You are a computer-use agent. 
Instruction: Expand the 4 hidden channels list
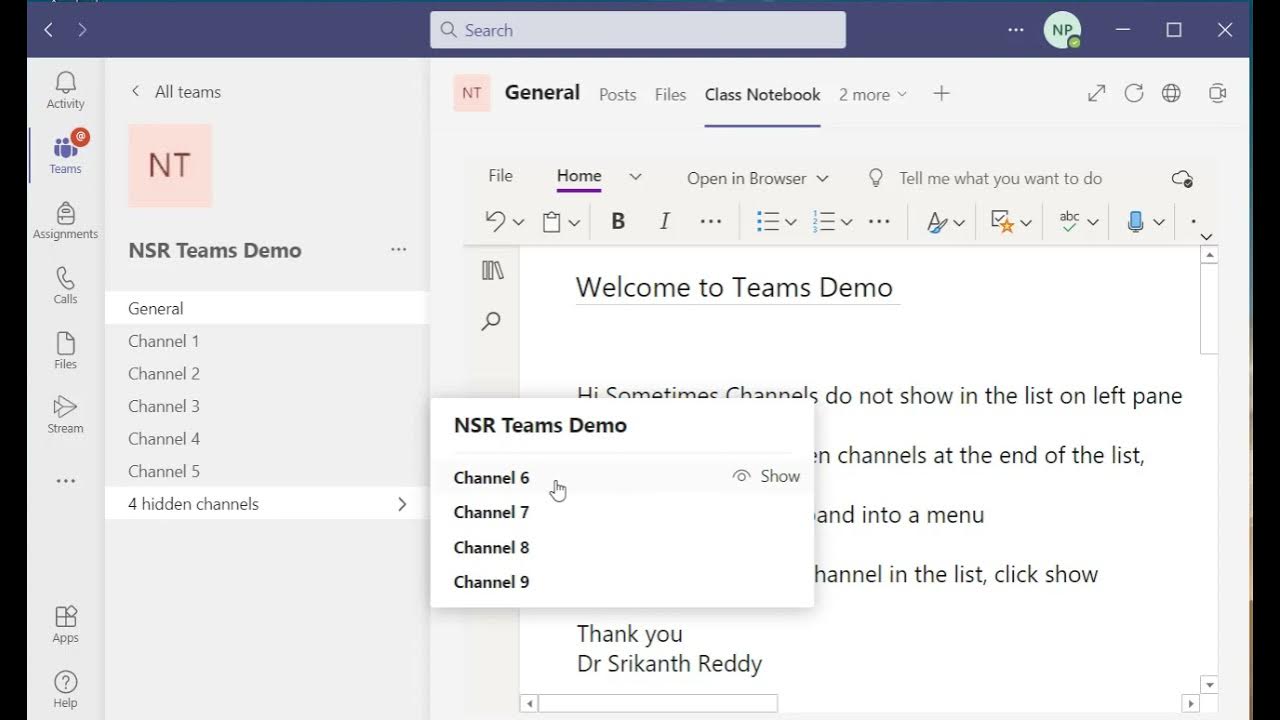[x=267, y=504]
